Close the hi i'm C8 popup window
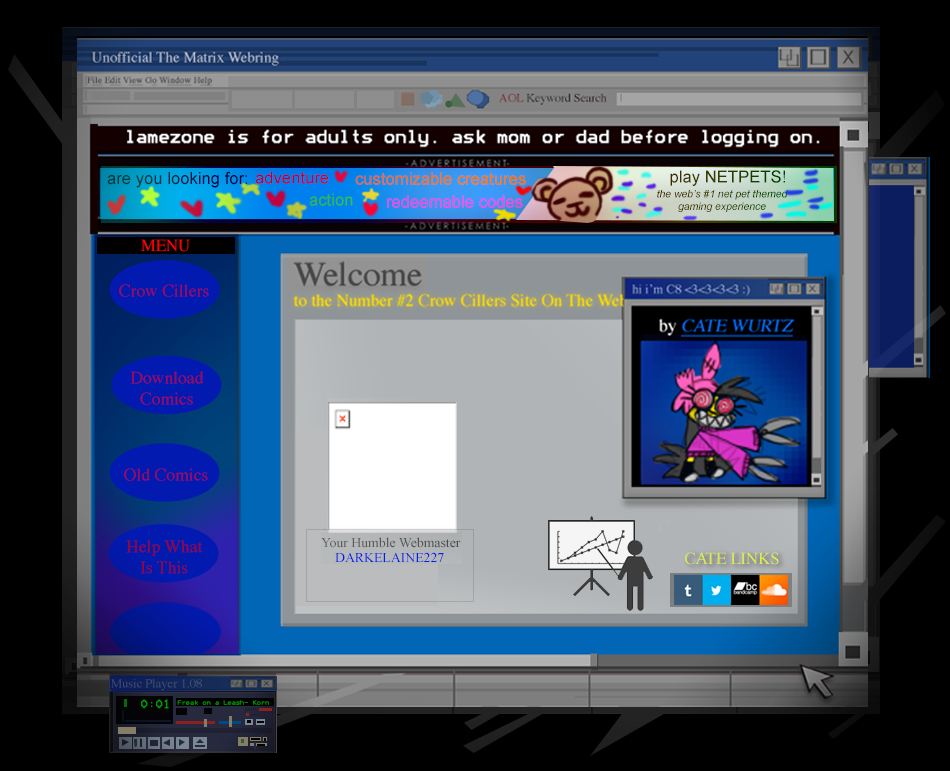 (x=812, y=289)
